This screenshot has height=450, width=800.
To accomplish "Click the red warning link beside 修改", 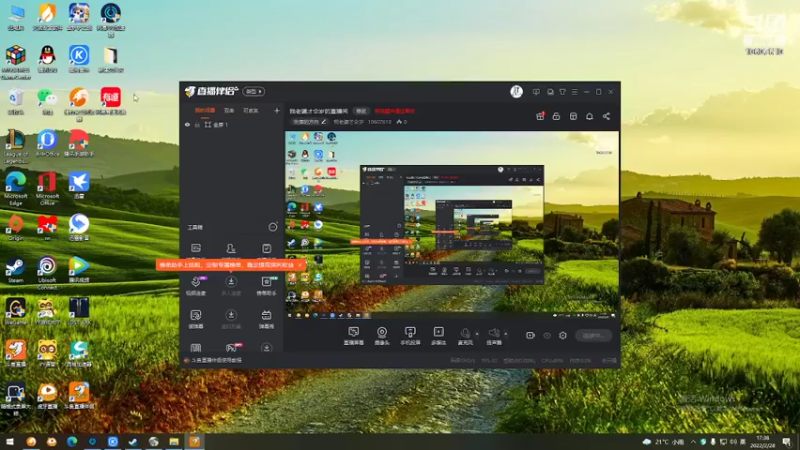I will [x=395, y=111].
